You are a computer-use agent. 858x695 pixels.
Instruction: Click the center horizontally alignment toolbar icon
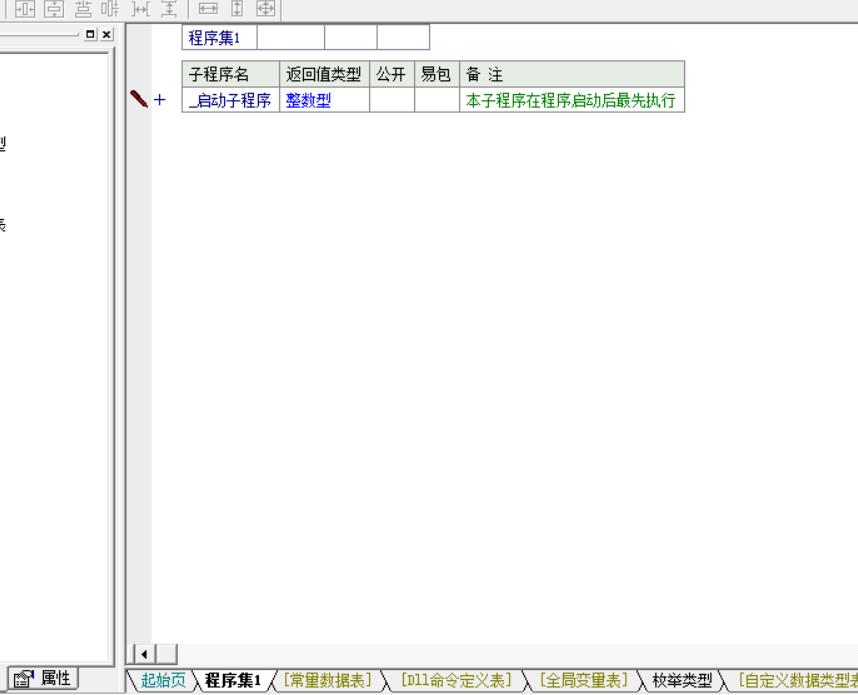[x=25, y=9]
